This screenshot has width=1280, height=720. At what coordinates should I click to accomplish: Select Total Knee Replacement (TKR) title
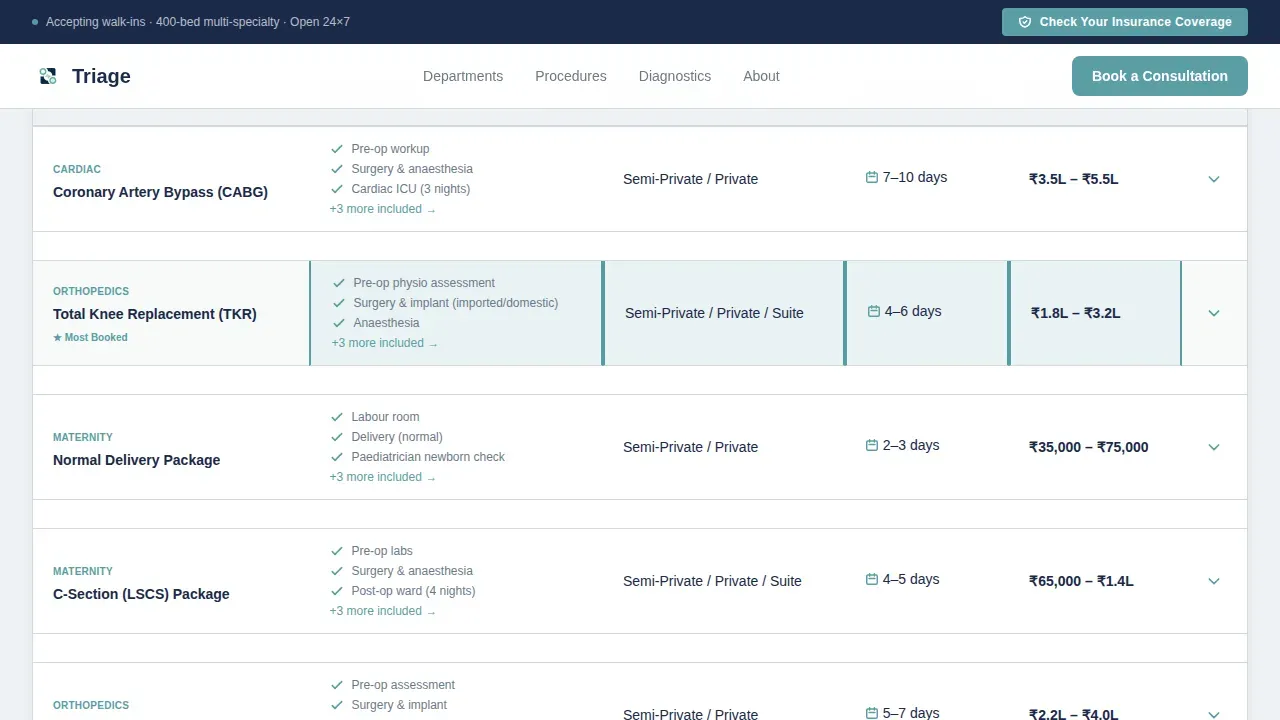click(155, 314)
